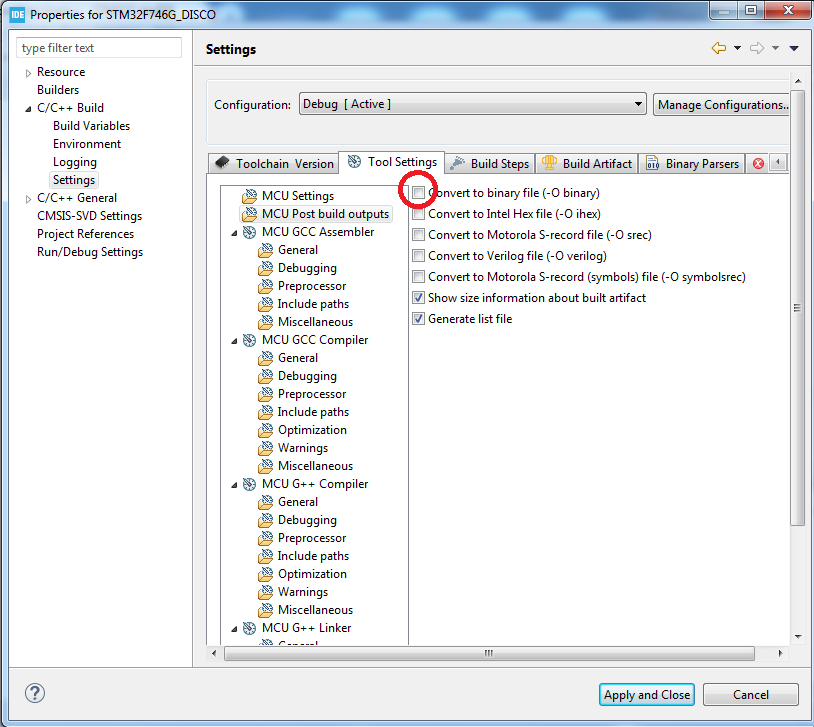This screenshot has height=727, width=814.
Task: Uncheck Generate list file checkbox
Action: 418,319
